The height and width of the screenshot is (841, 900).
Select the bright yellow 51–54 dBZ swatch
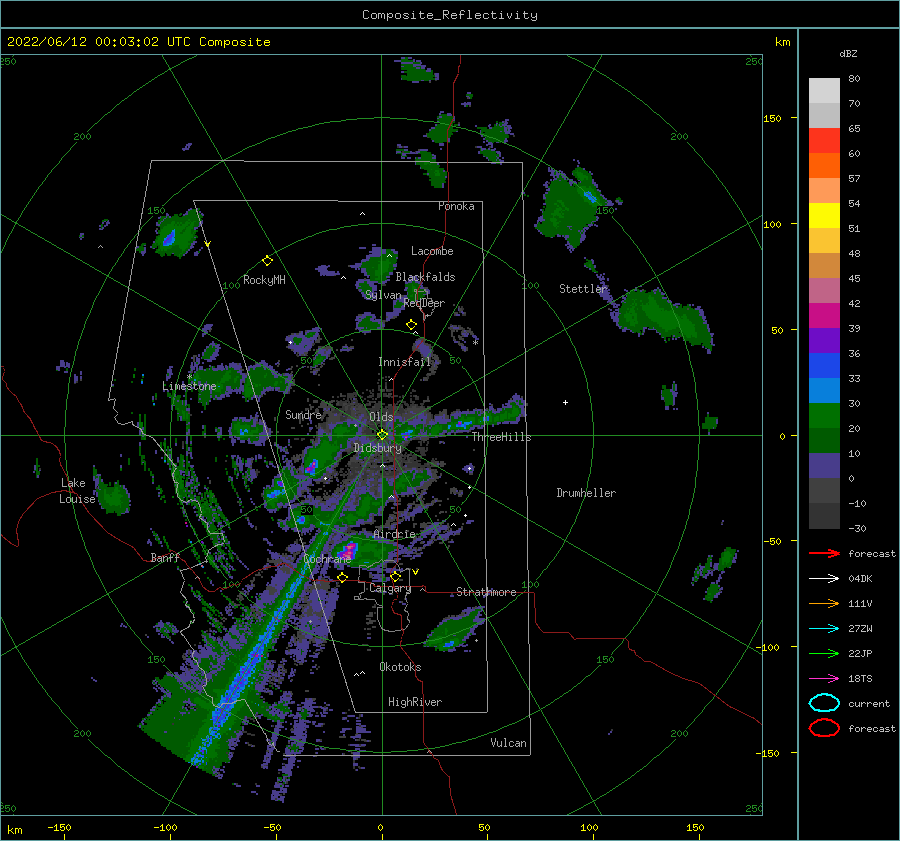[824, 215]
